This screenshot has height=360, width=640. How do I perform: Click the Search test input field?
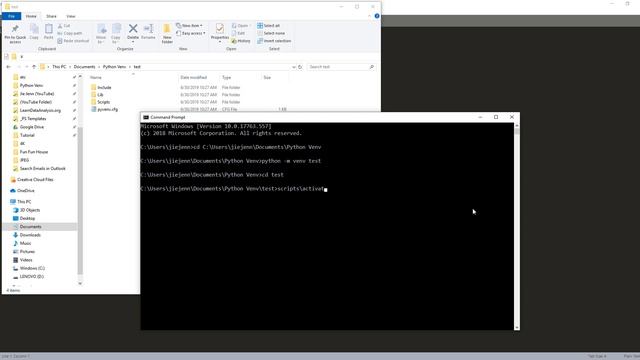pyautogui.click(x=341, y=67)
